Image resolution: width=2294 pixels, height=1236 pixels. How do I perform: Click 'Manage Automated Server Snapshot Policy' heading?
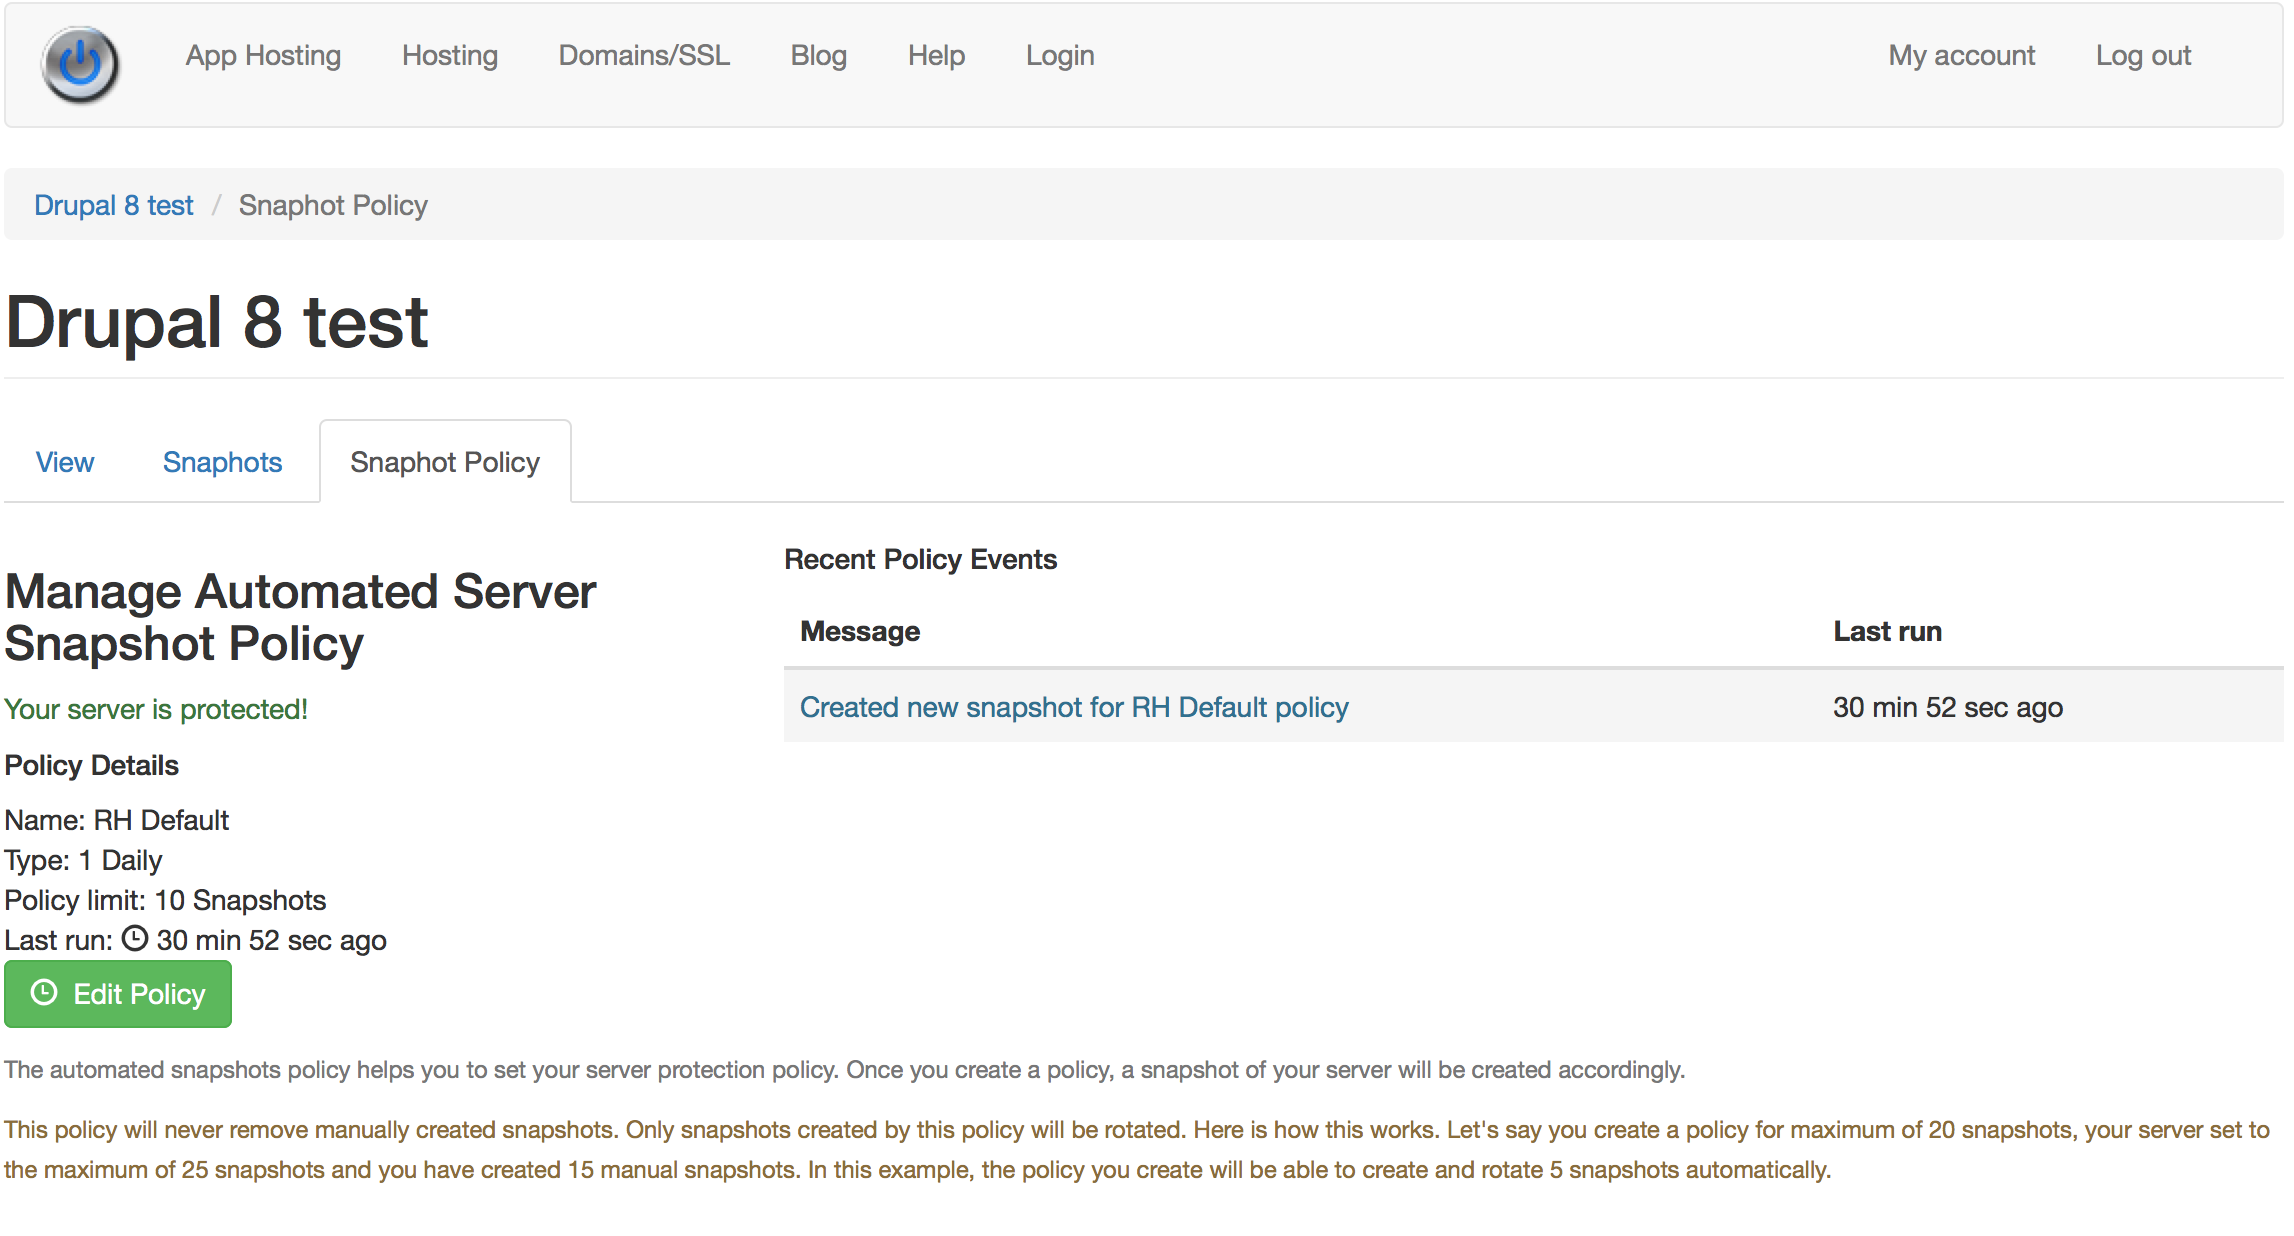tap(300, 617)
